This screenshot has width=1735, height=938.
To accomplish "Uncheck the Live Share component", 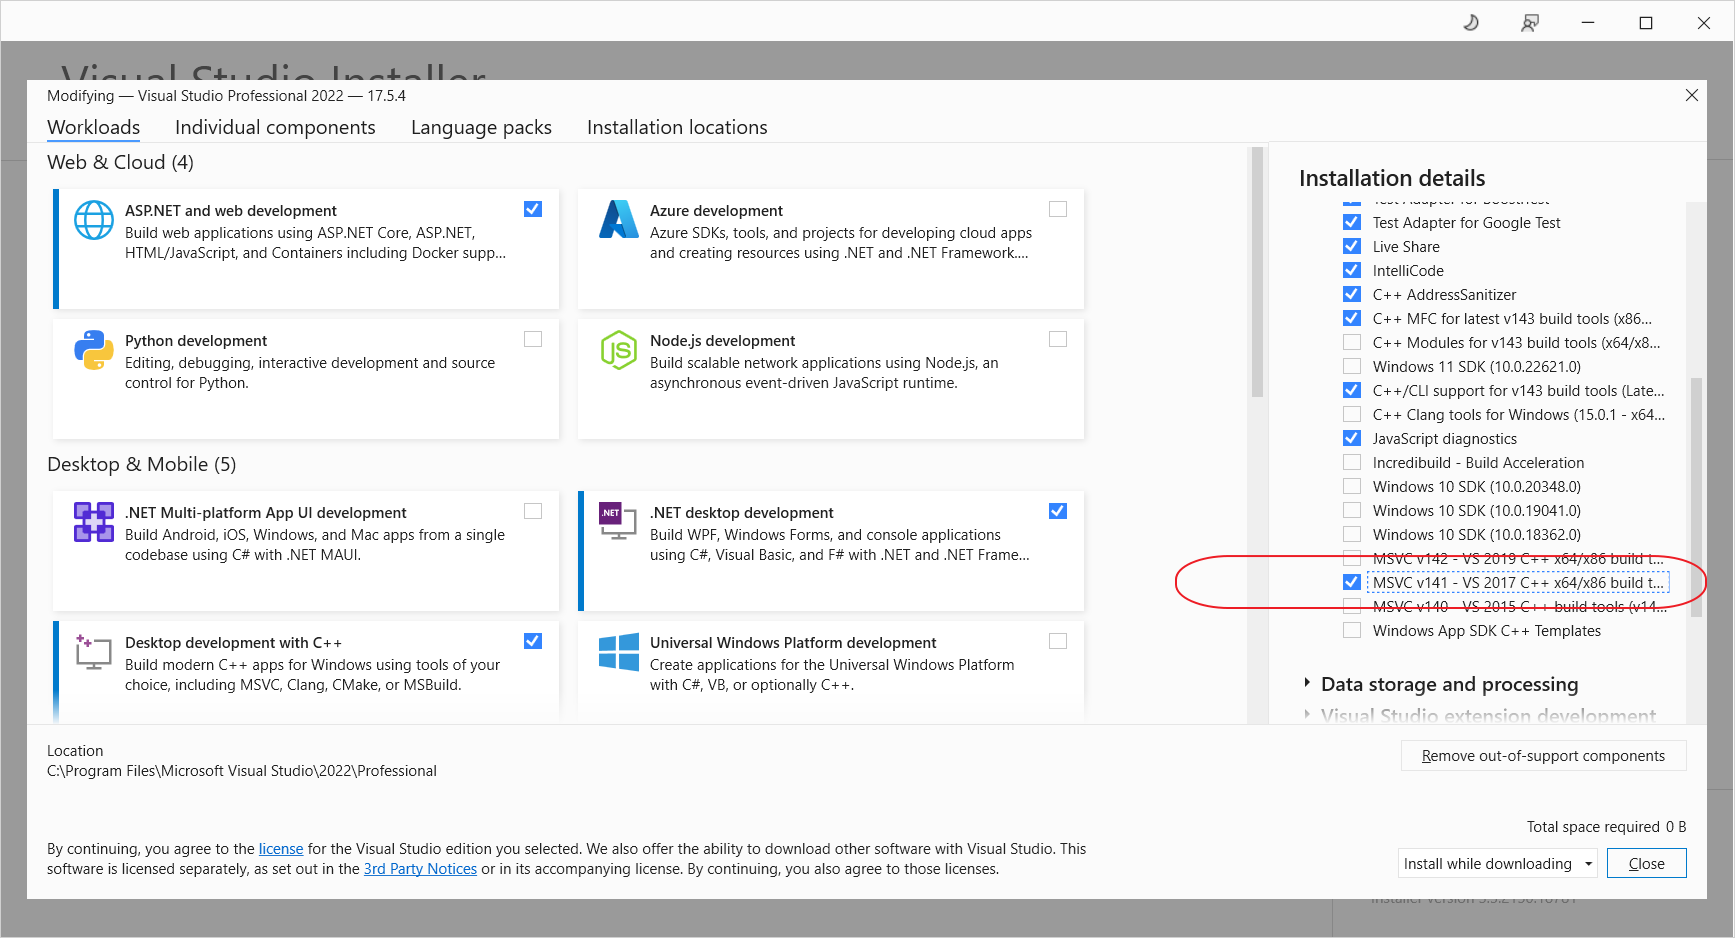I will [1352, 246].
